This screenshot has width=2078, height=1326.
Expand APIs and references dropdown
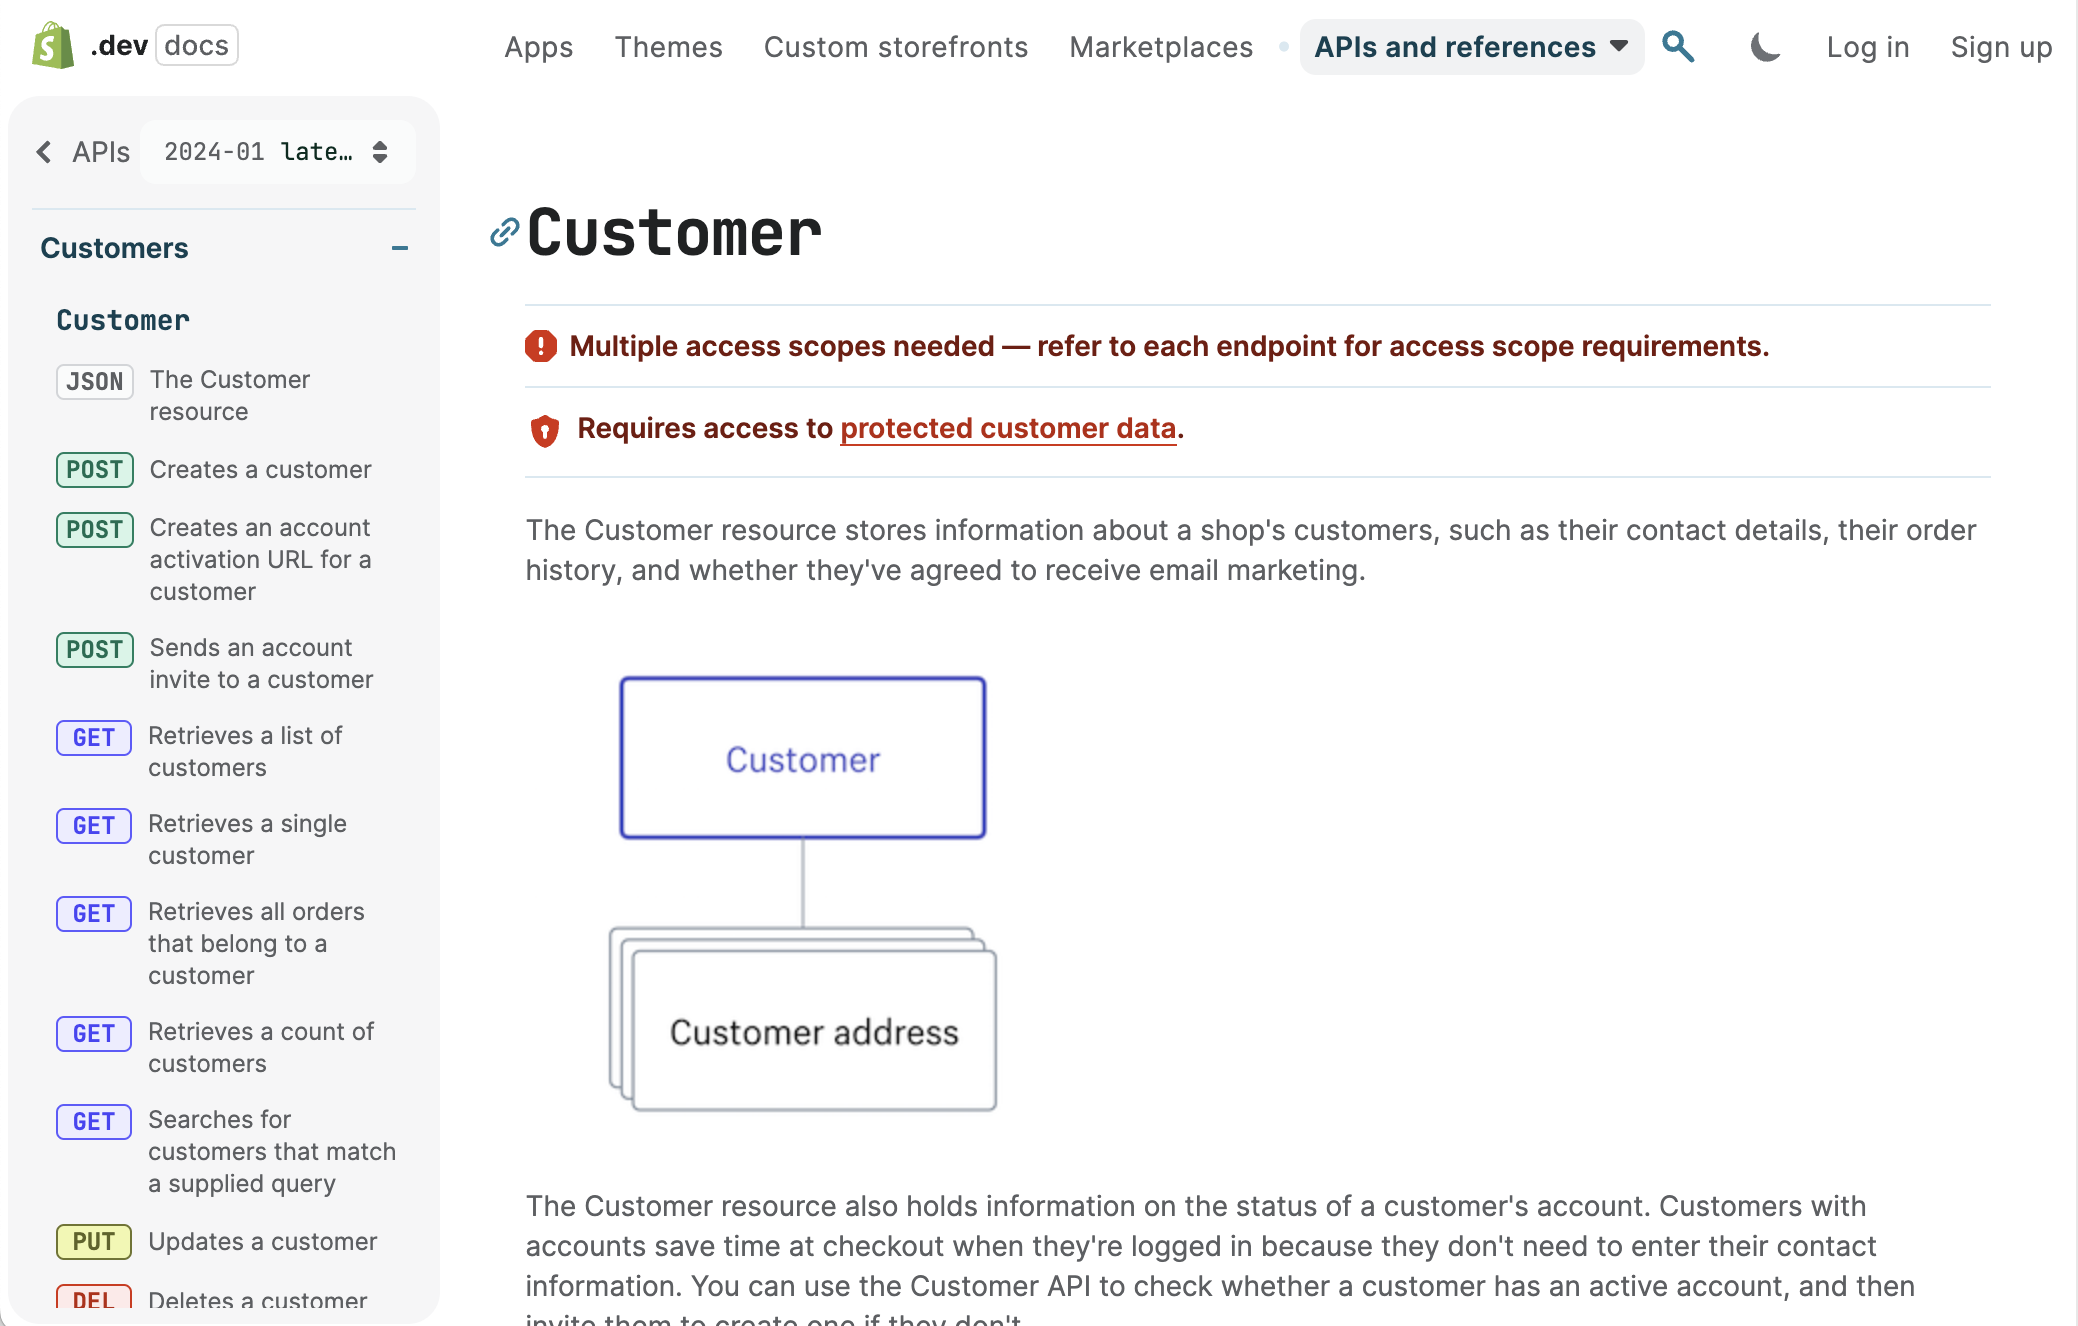[x=1471, y=47]
